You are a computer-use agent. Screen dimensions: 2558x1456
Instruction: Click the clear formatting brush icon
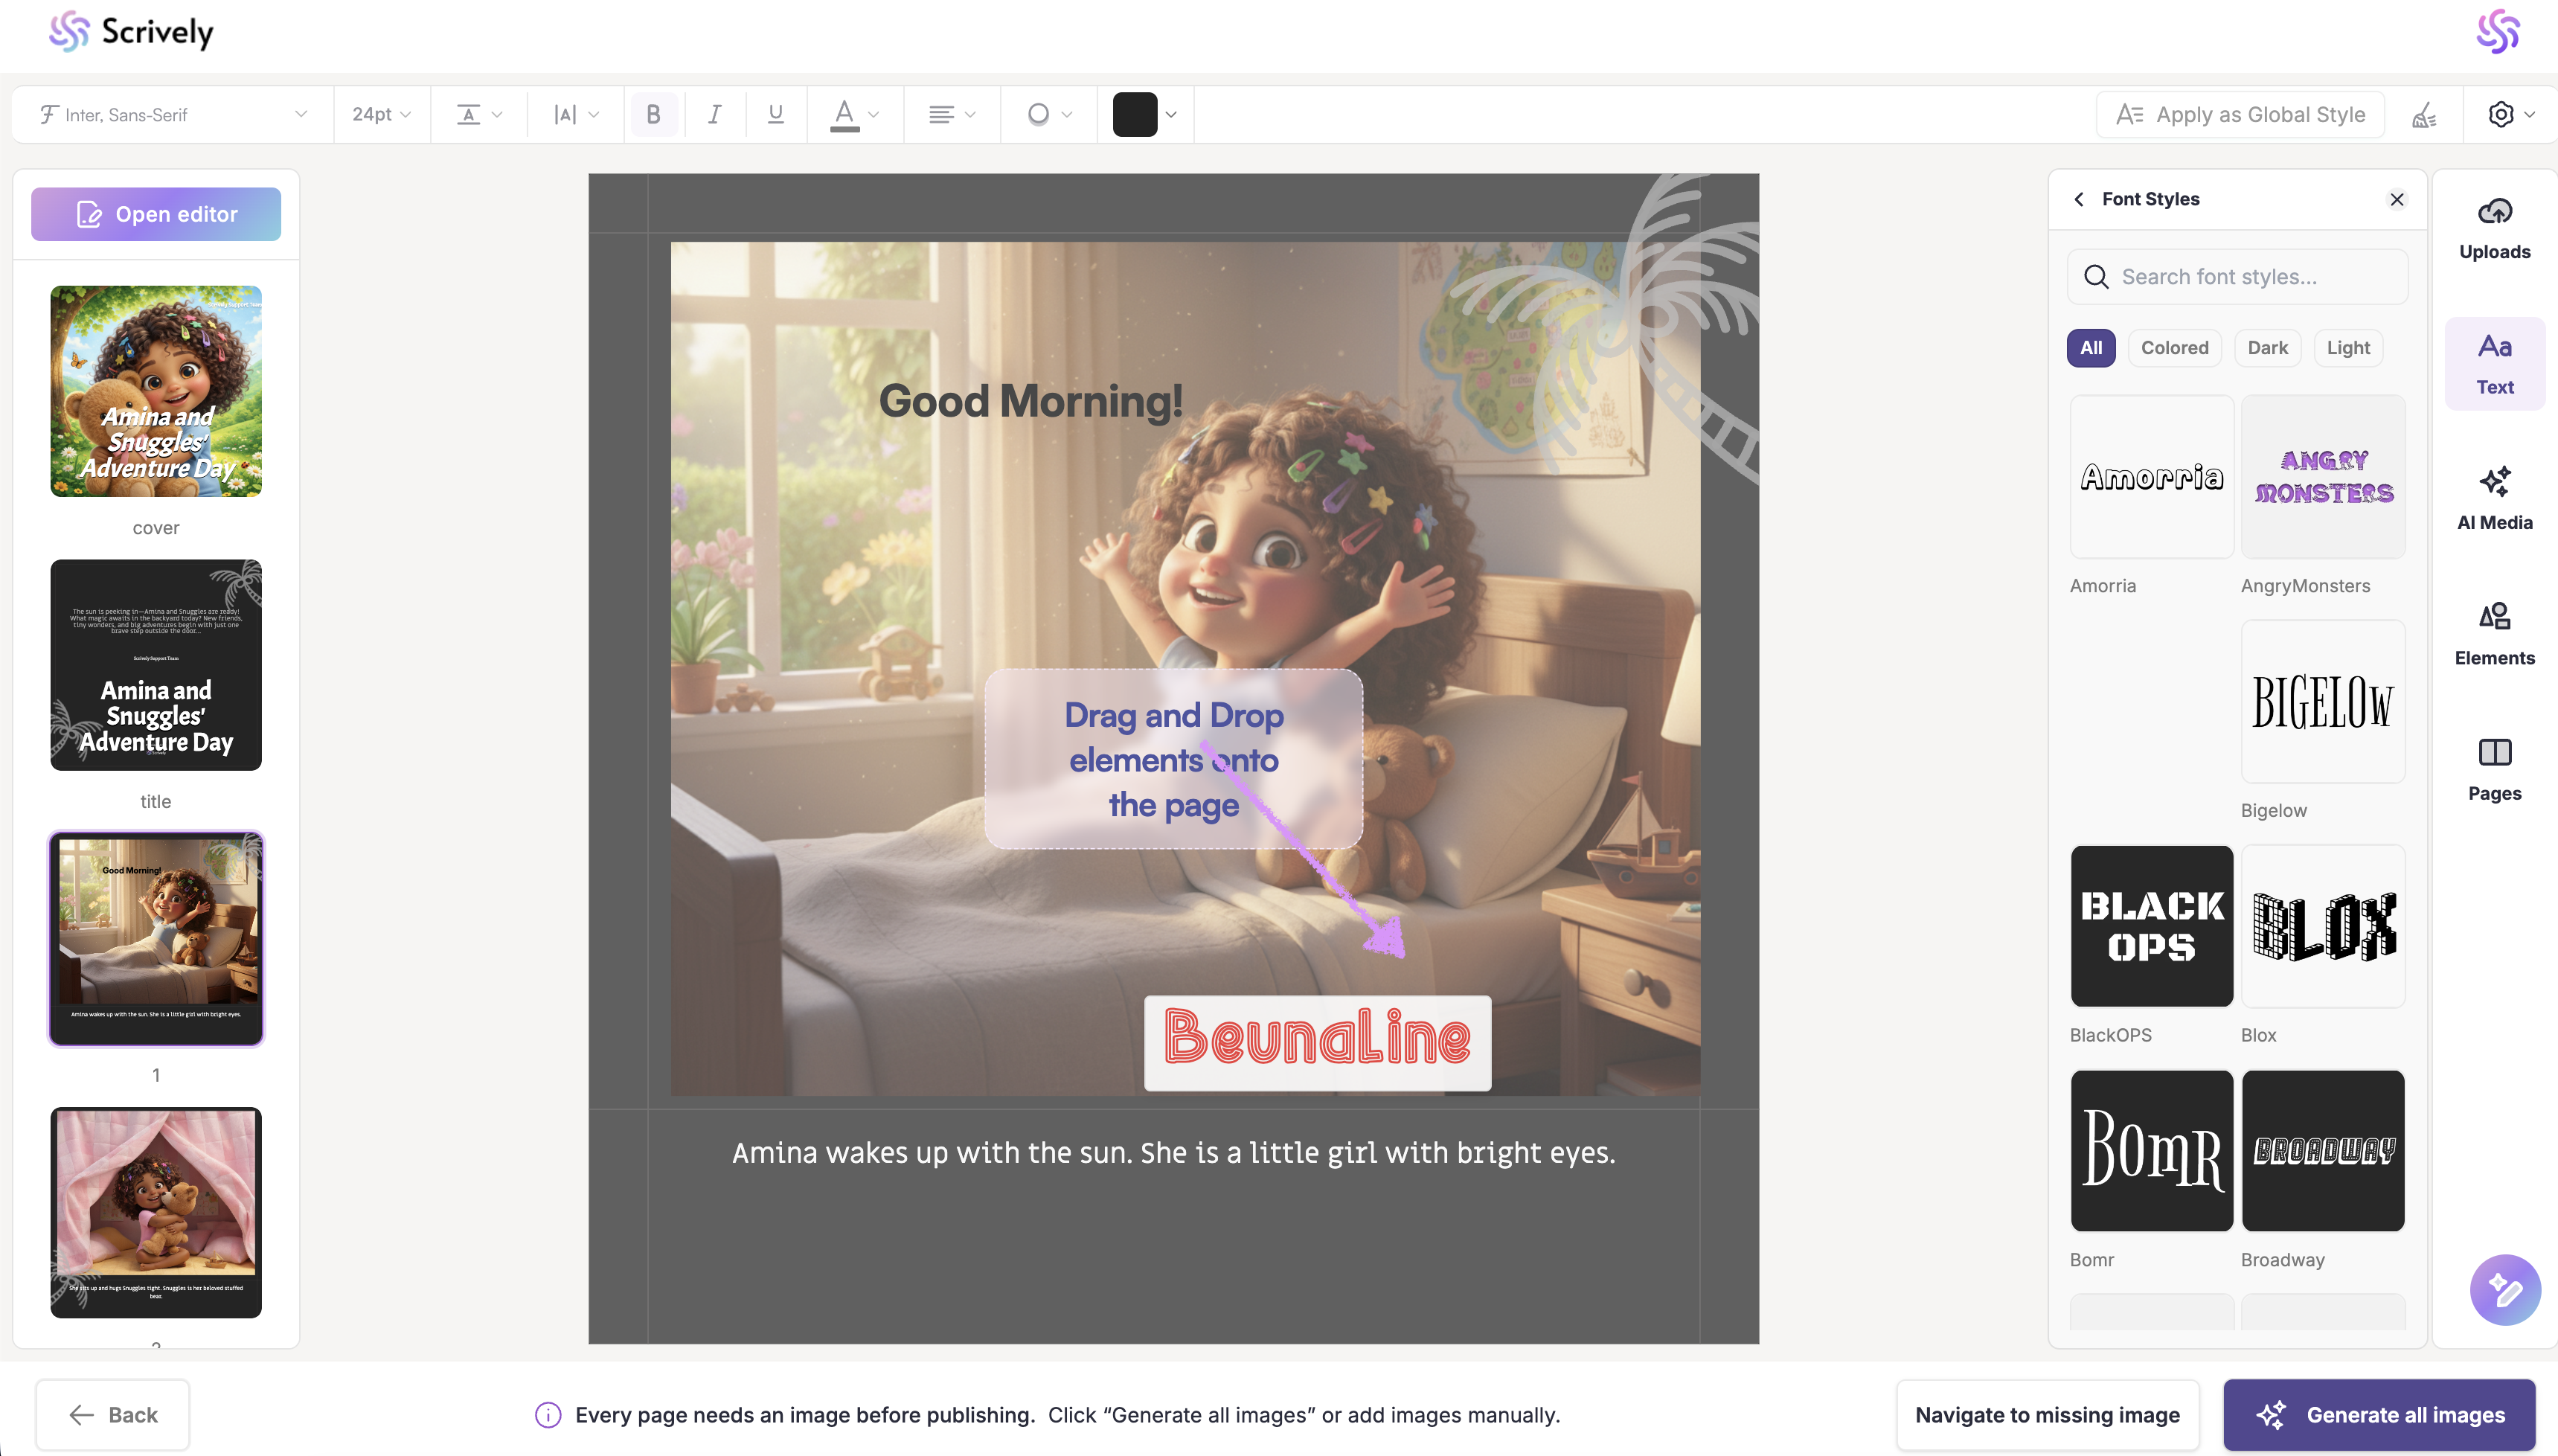tap(2424, 115)
